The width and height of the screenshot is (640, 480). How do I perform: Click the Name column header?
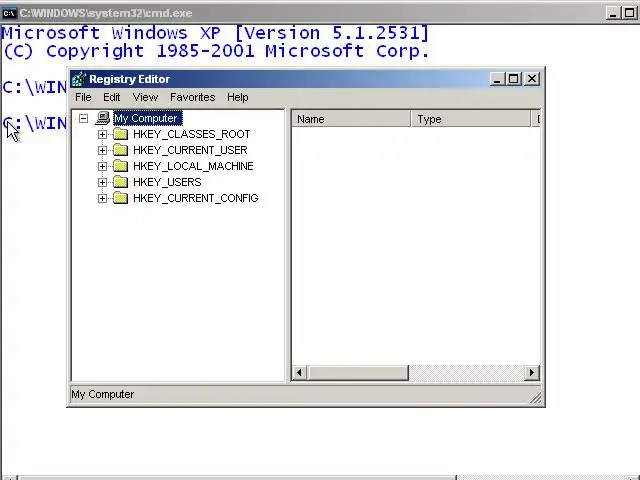click(351, 119)
